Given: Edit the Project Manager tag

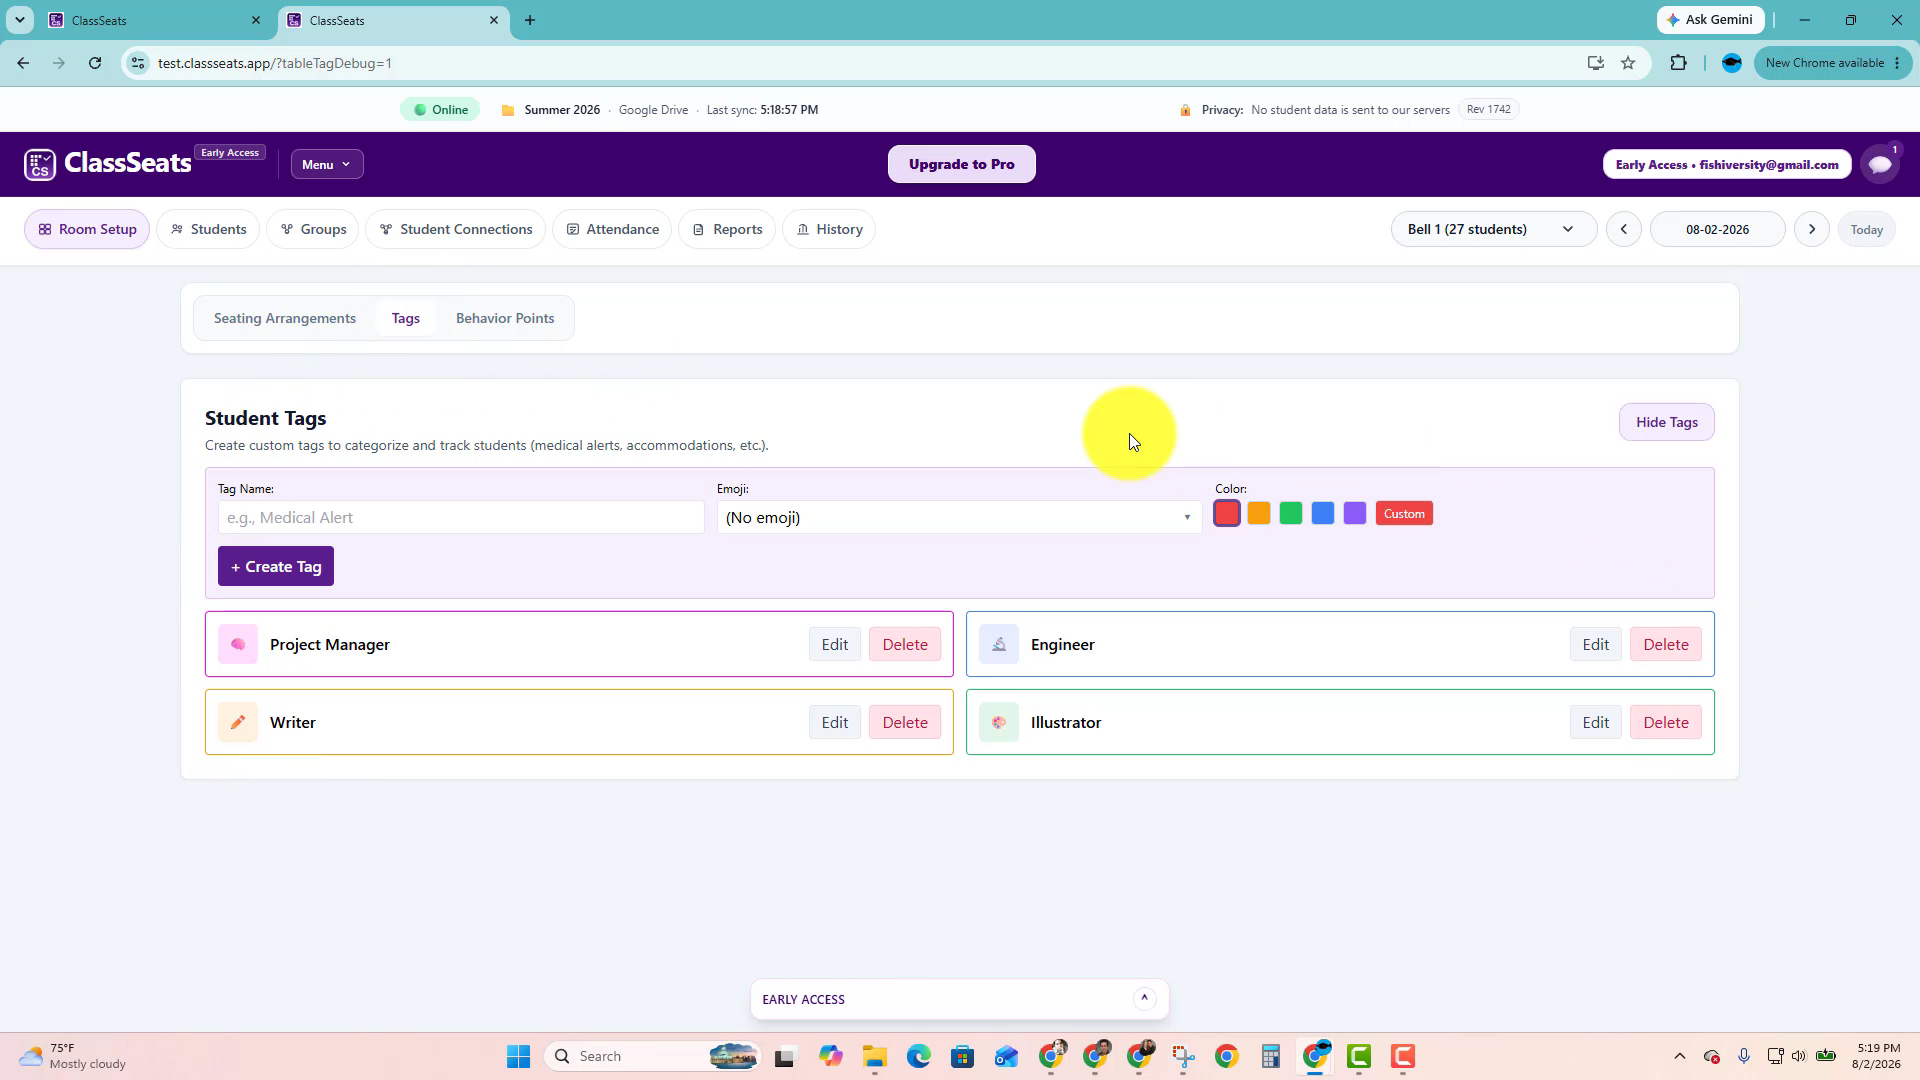Looking at the screenshot, I should tap(835, 645).
